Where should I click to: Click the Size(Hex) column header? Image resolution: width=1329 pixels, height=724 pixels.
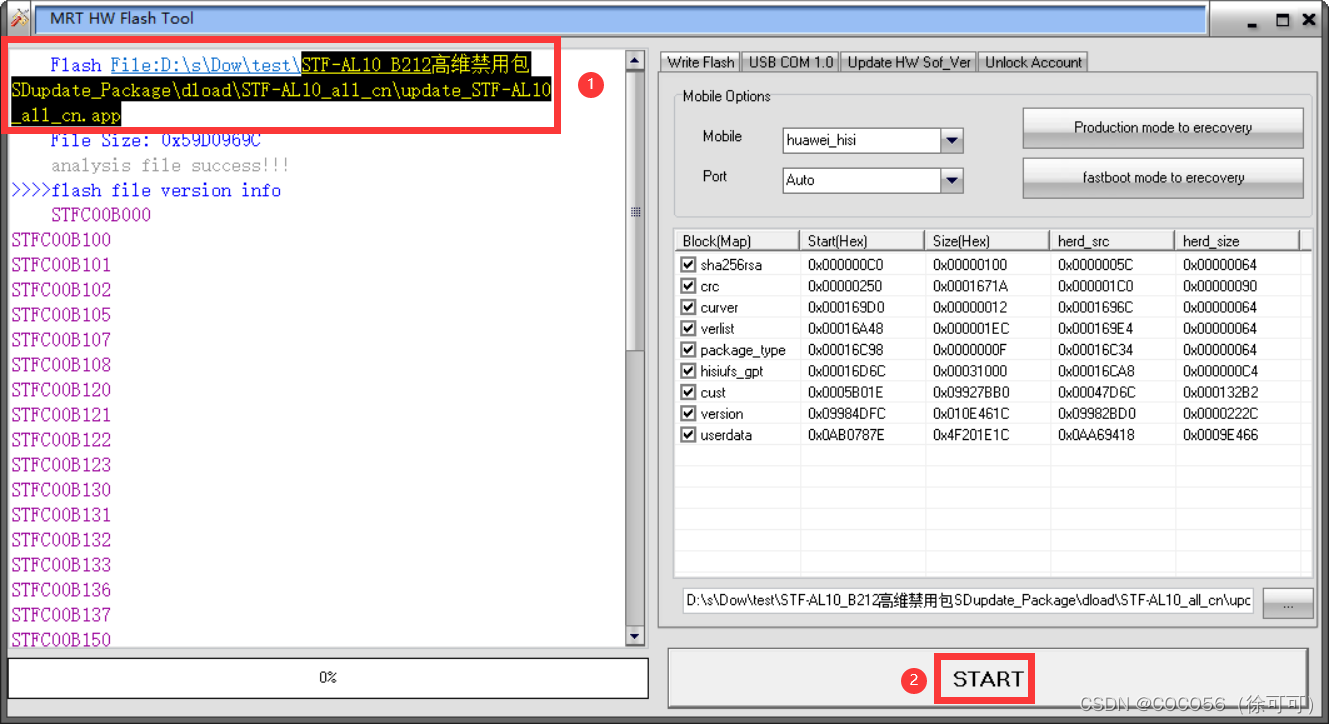(987, 241)
